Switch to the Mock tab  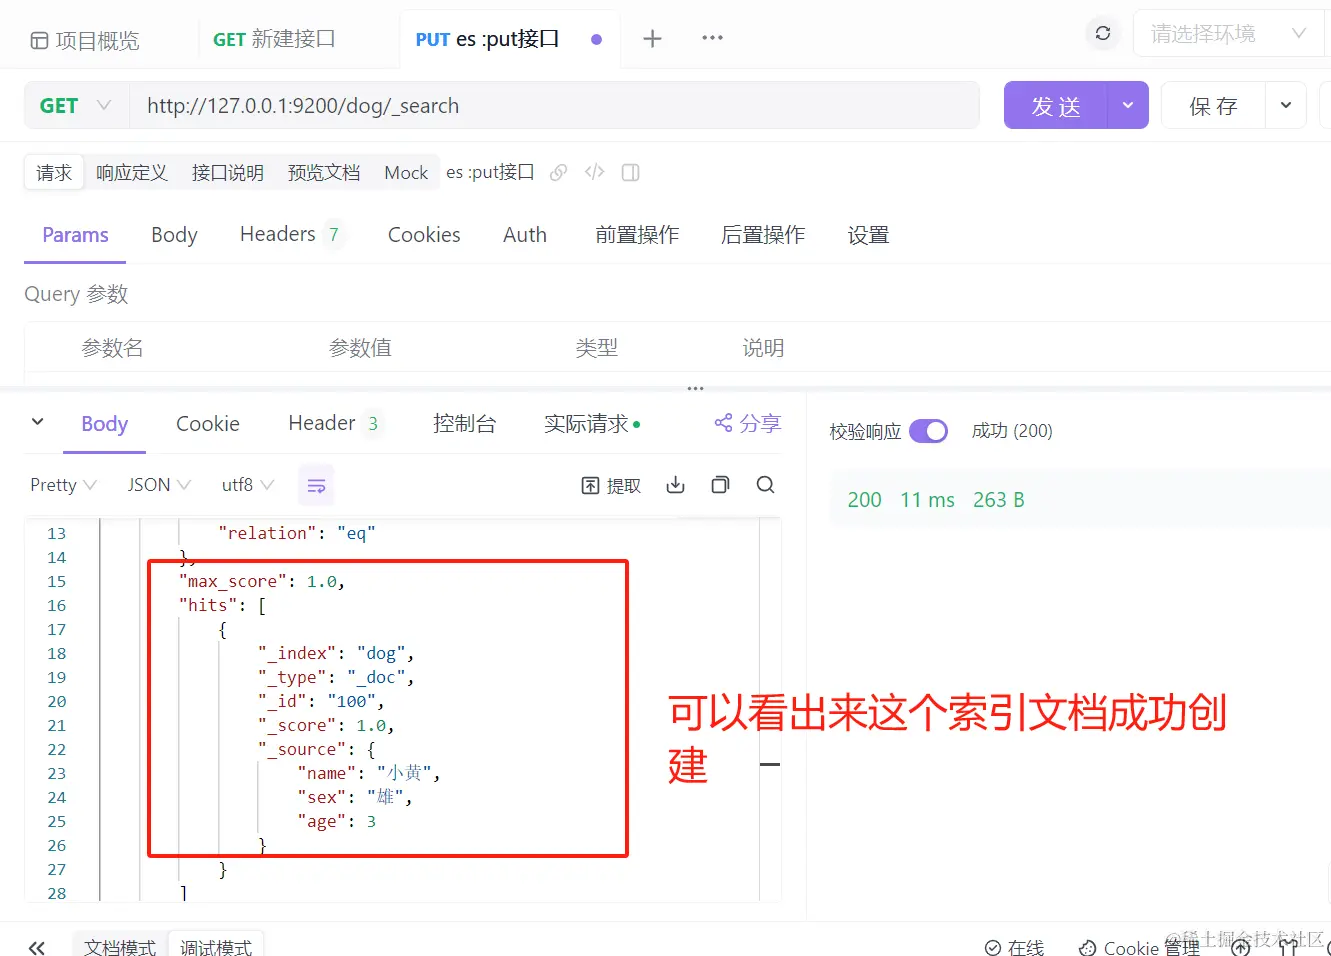pos(406,173)
